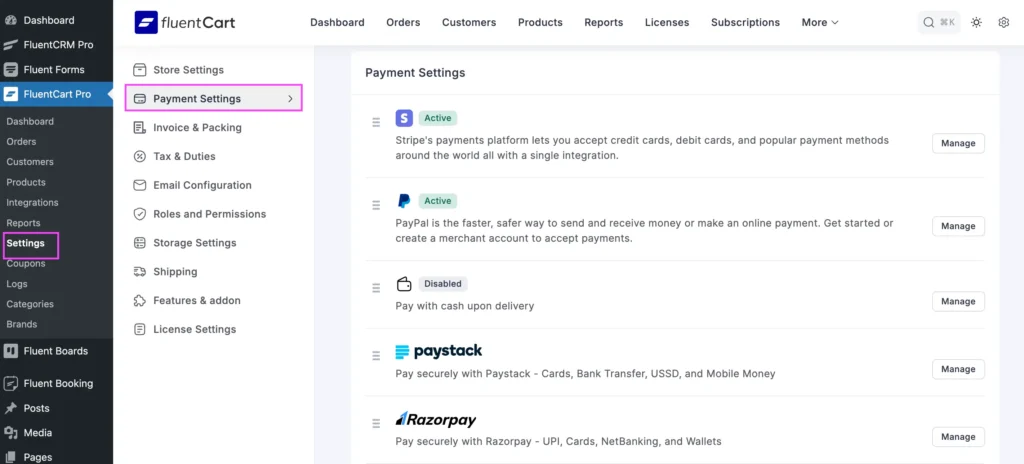Open the Subscriptions tab in top navigation
The image size is (1024, 464).
[x=745, y=22]
